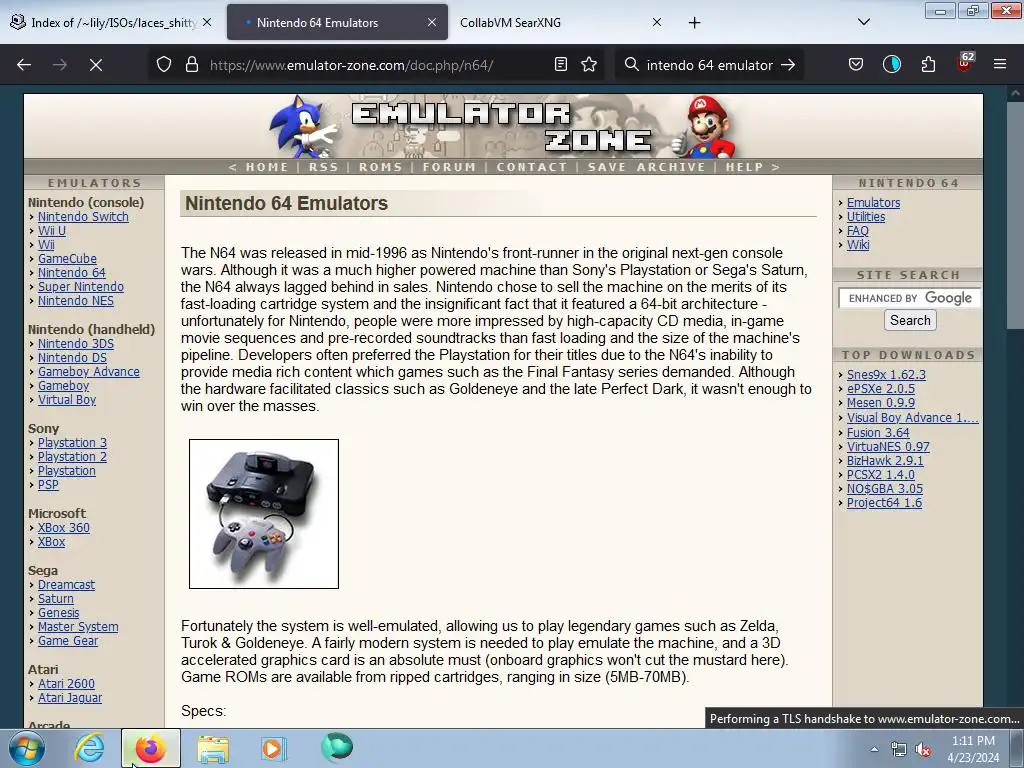Open the Virtual Boy link
Screen dimensions: 1024x768
tap(67, 400)
